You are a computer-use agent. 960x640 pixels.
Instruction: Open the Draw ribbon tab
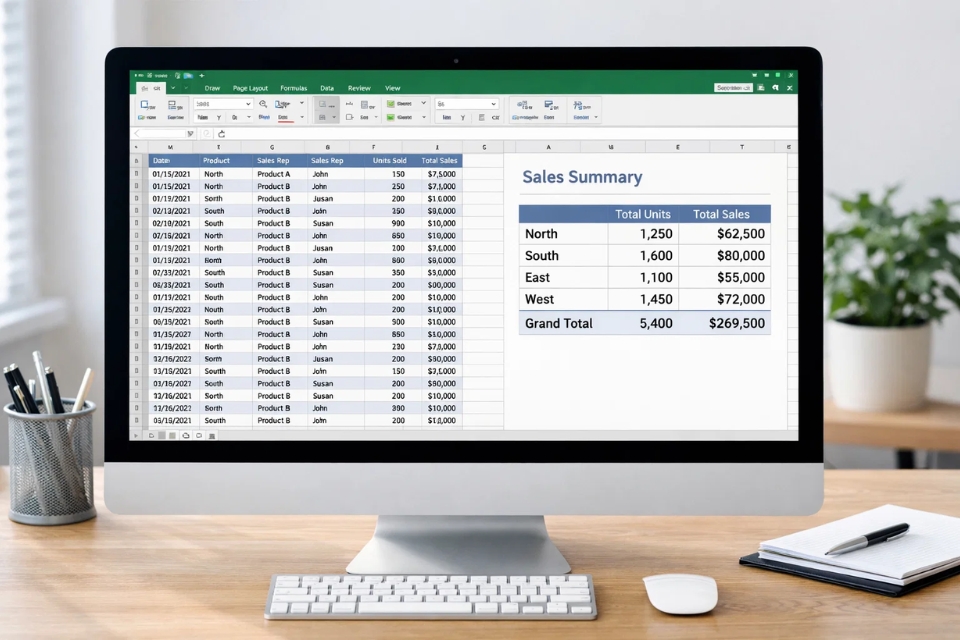coord(212,88)
